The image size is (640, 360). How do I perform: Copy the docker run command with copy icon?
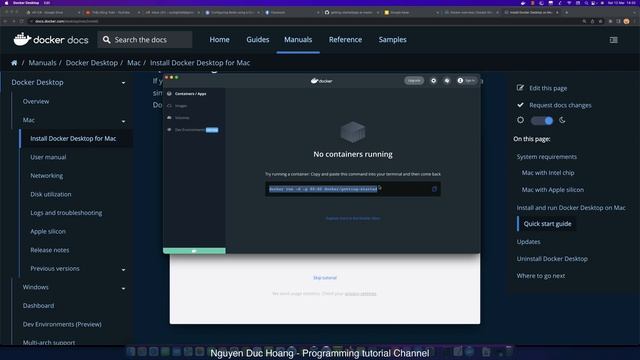pos(434,189)
